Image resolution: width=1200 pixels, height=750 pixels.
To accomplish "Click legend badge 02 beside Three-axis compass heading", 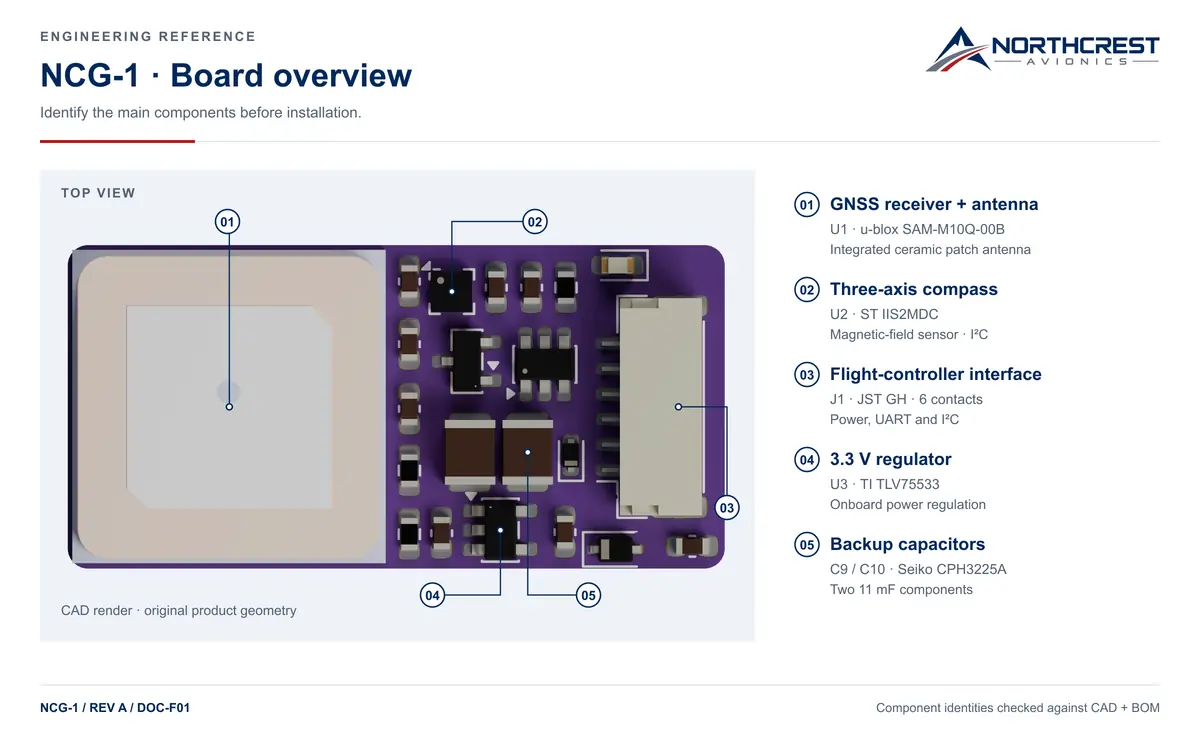I will click(807, 289).
